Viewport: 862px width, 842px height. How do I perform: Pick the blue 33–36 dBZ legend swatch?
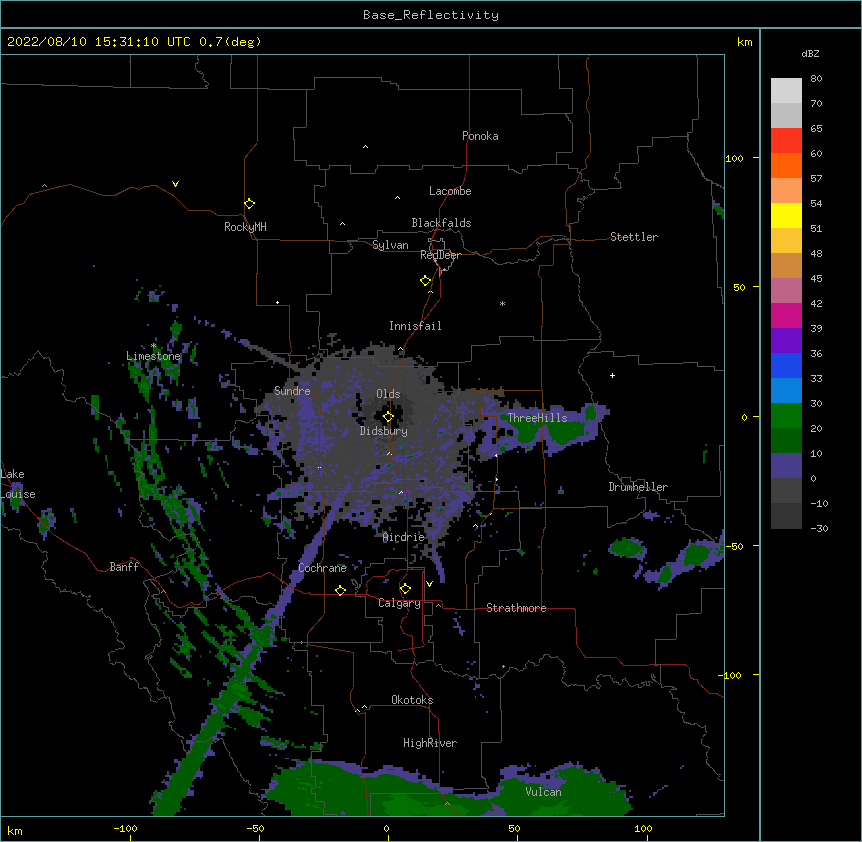pos(786,365)
